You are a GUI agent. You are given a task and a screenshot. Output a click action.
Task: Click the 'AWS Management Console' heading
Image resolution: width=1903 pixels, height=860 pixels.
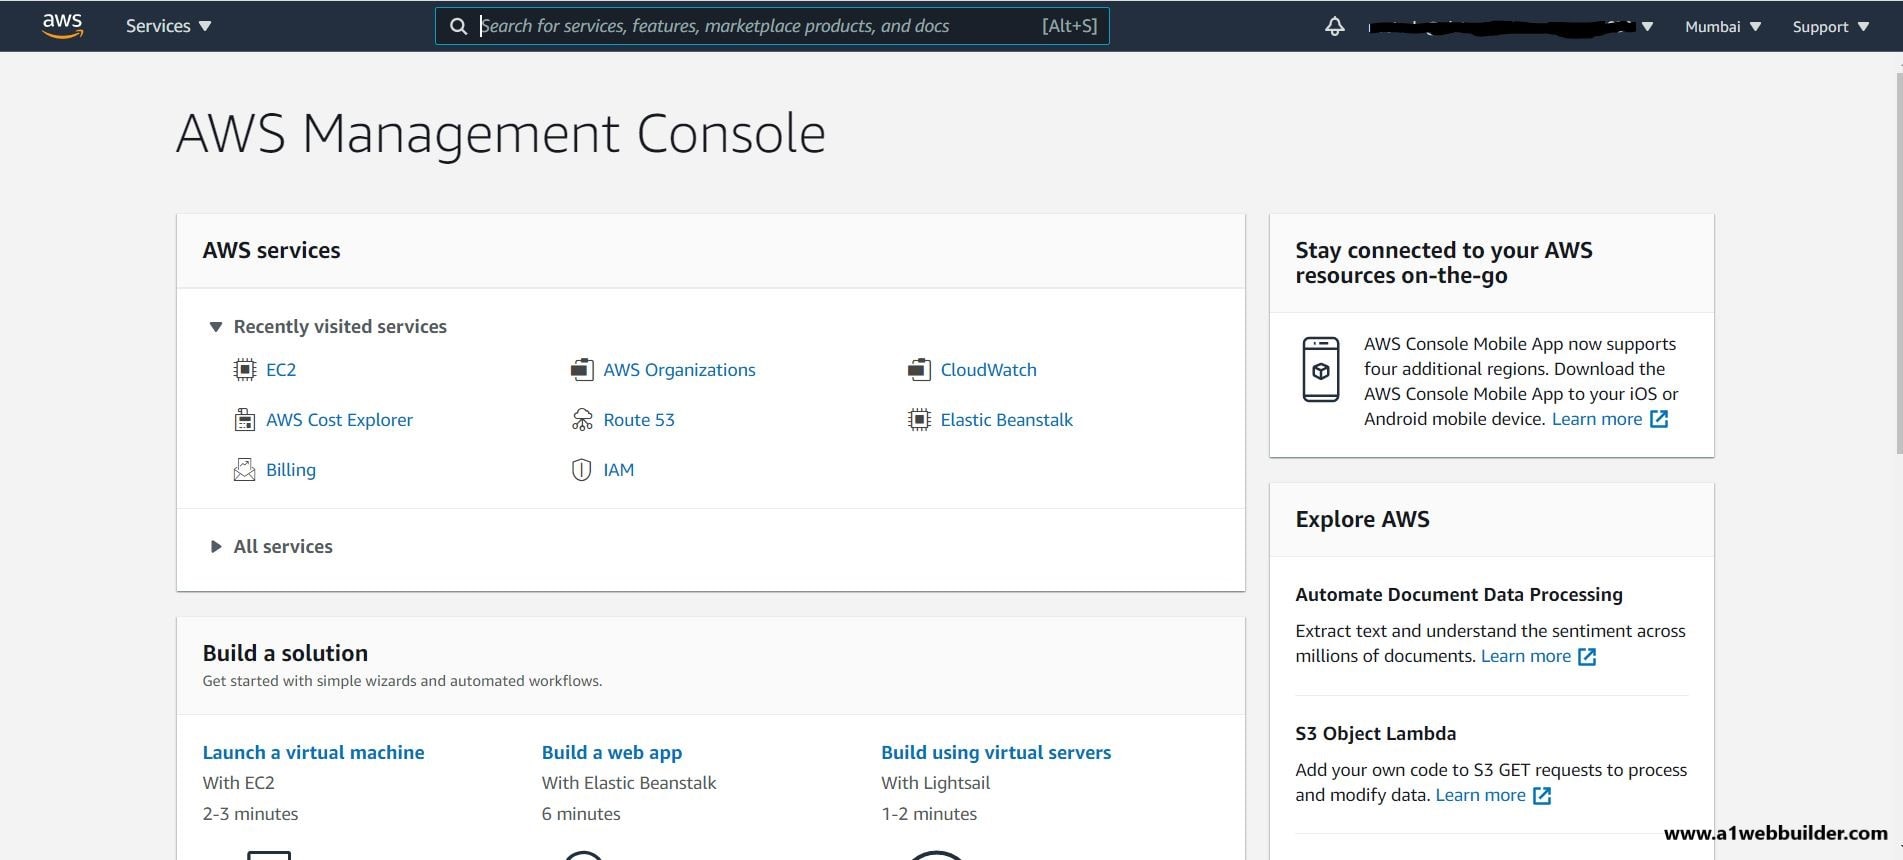point(501,134)
